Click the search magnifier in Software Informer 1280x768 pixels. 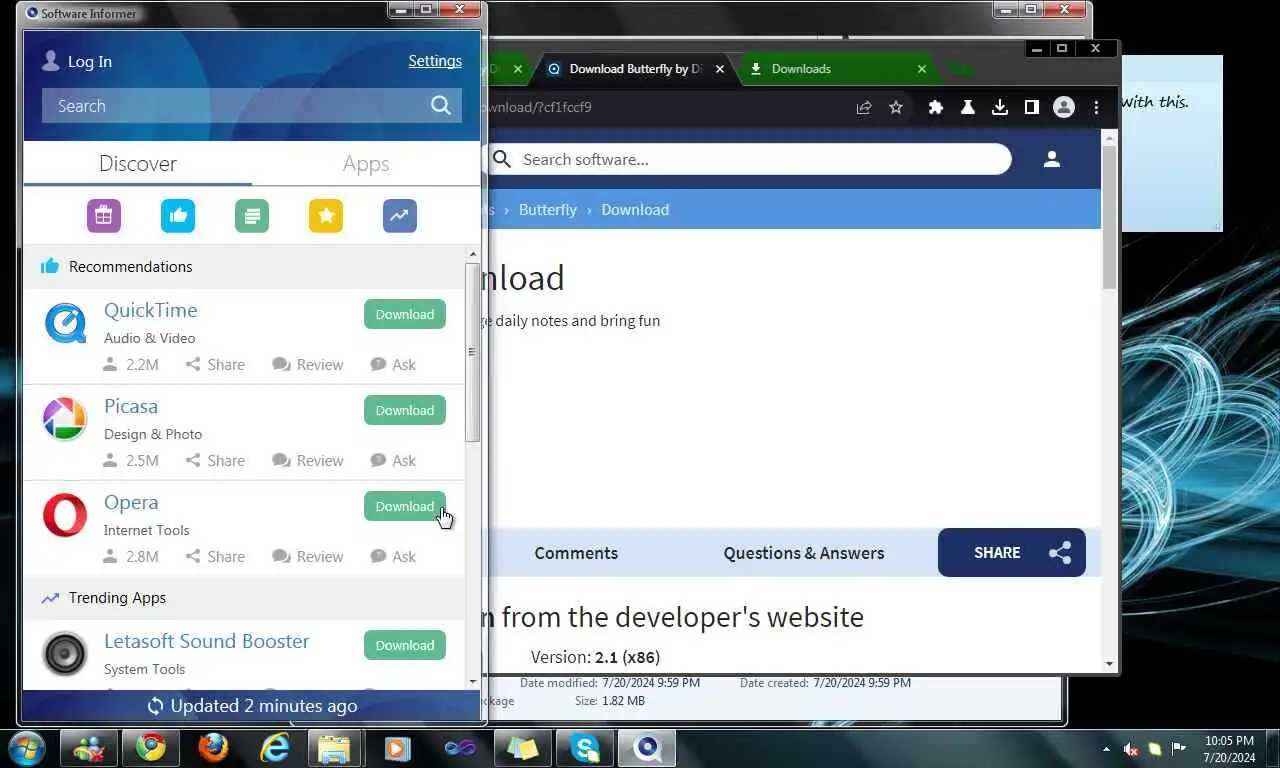(x=441, y=106)
